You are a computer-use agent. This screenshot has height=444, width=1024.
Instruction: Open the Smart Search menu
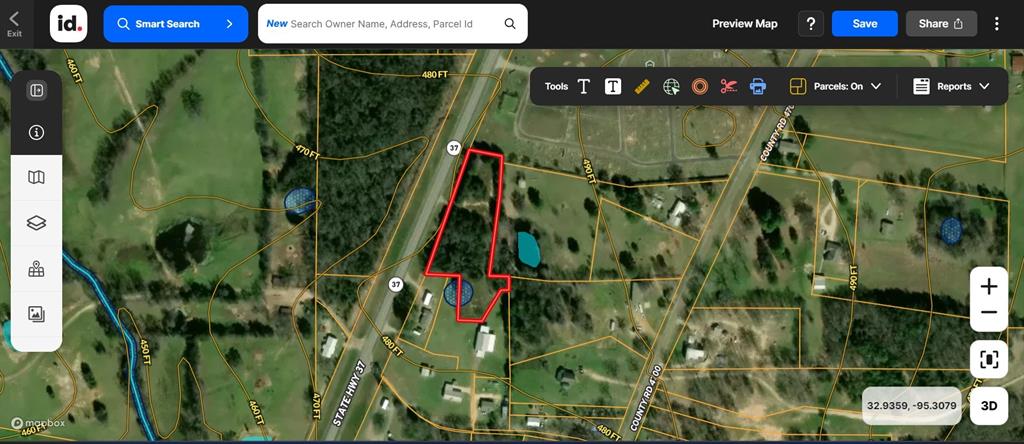tap(176, 24)
